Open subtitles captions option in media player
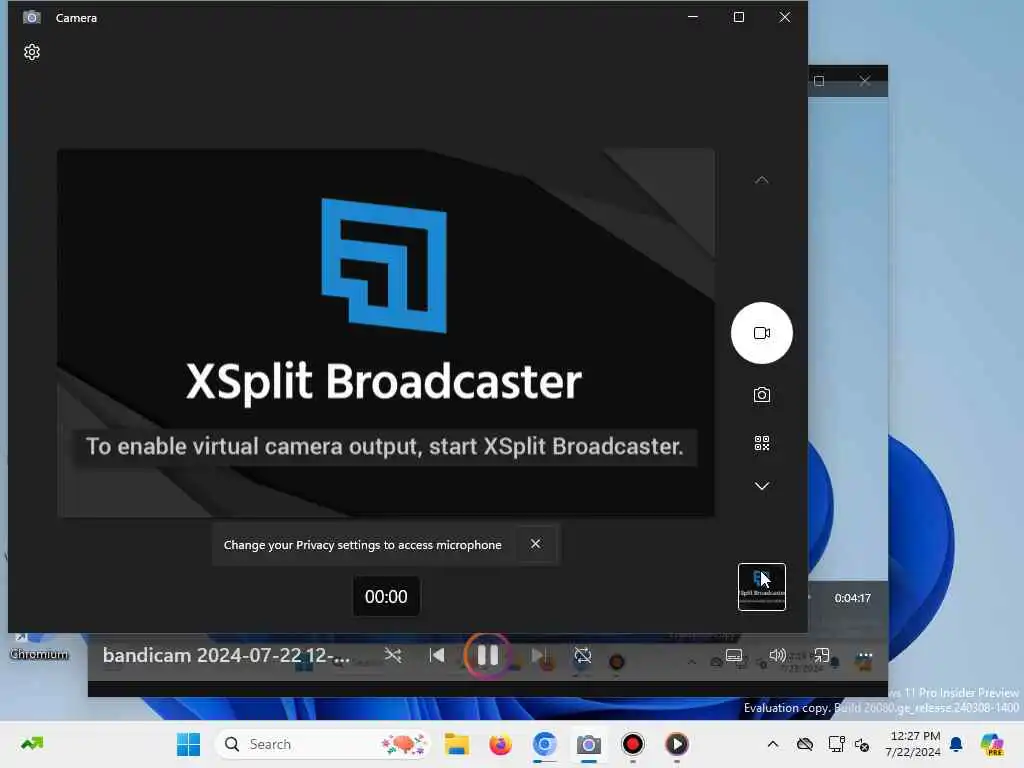This screenshot has height=768, width=1024. [734, 655]
